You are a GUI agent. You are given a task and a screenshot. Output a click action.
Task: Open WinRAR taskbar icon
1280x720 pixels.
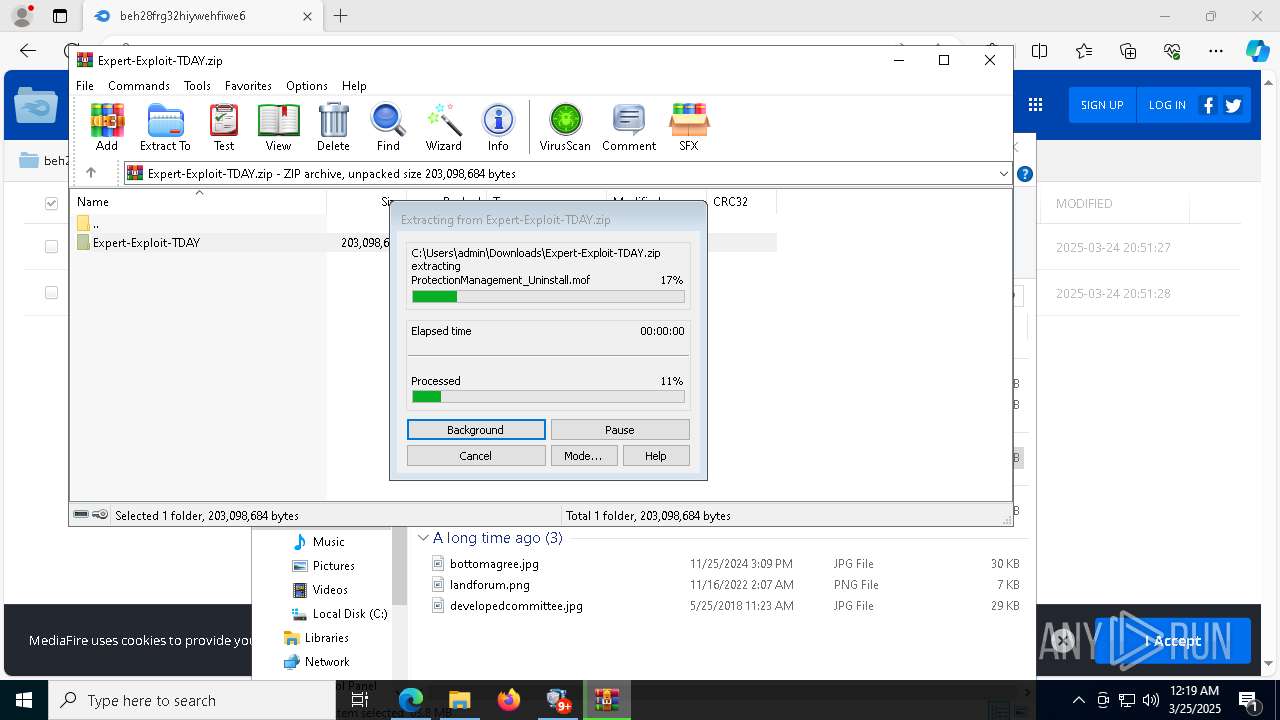(606, 700)
